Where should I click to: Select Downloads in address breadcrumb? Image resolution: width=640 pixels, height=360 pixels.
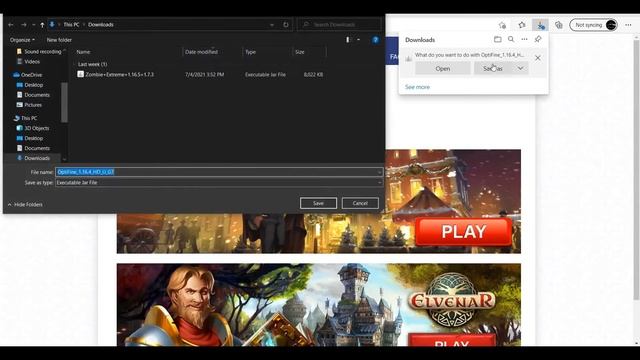coord(101,24)
